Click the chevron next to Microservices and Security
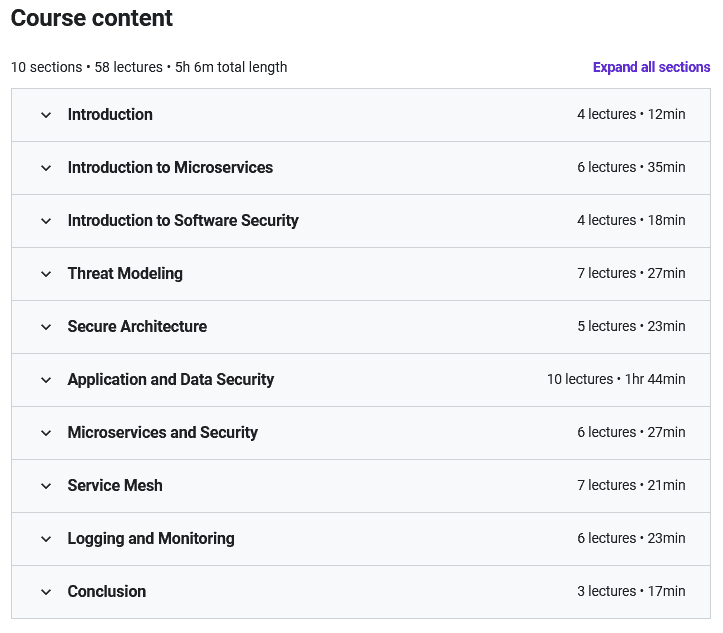 pyautogui.click(x=46, y=433)
